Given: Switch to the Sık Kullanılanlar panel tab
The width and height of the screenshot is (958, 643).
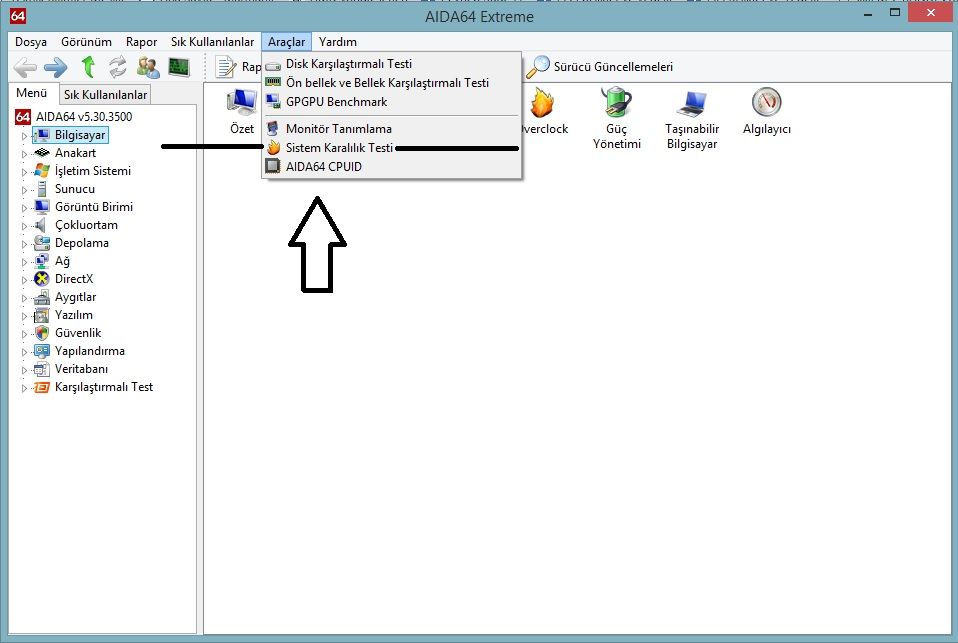Looking at the screenshot, I should click(x=105, y=94).
